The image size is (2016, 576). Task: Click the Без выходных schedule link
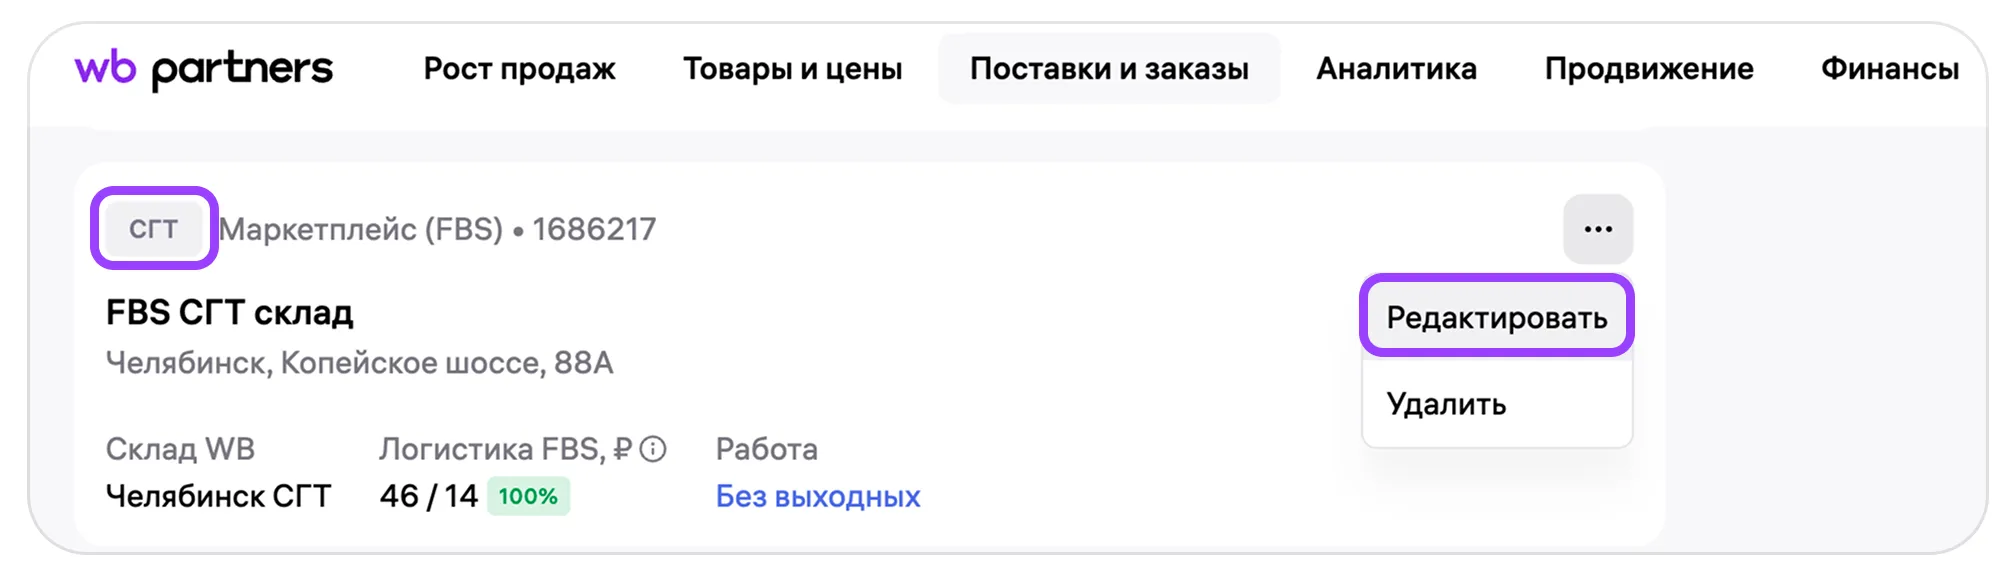(x=817, y=496)
